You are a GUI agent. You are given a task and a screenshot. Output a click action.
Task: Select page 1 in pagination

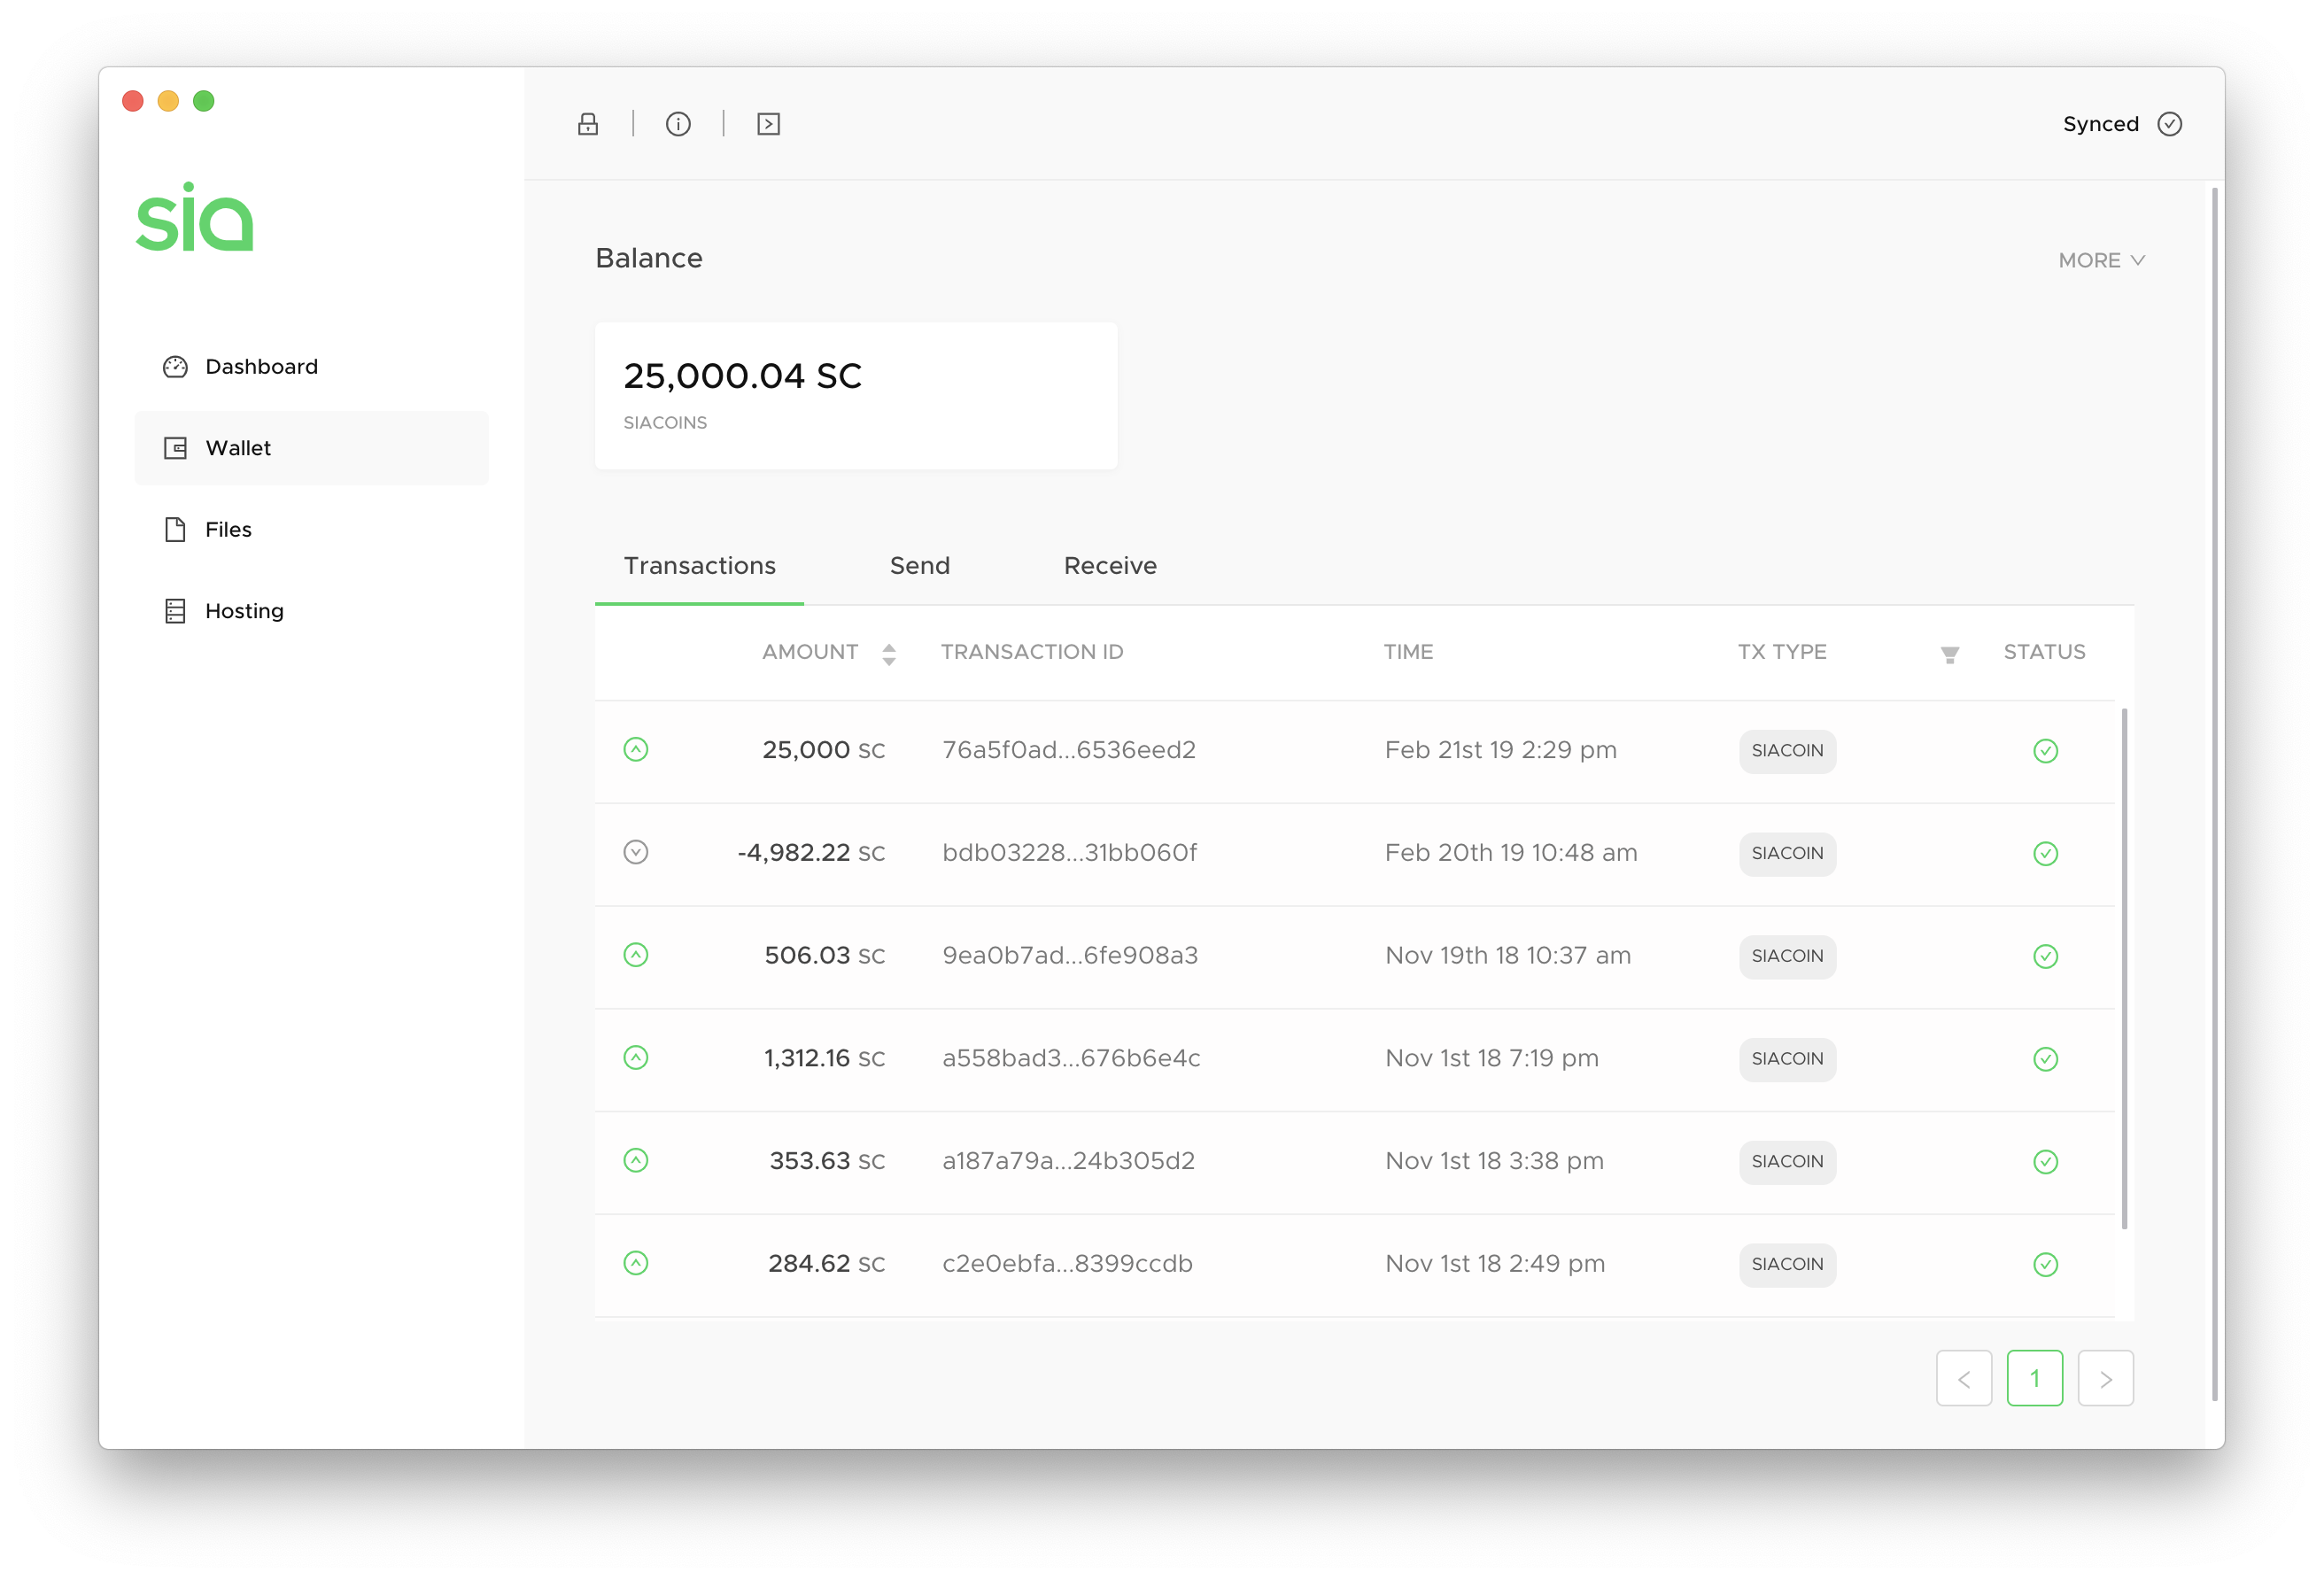2035,1379
